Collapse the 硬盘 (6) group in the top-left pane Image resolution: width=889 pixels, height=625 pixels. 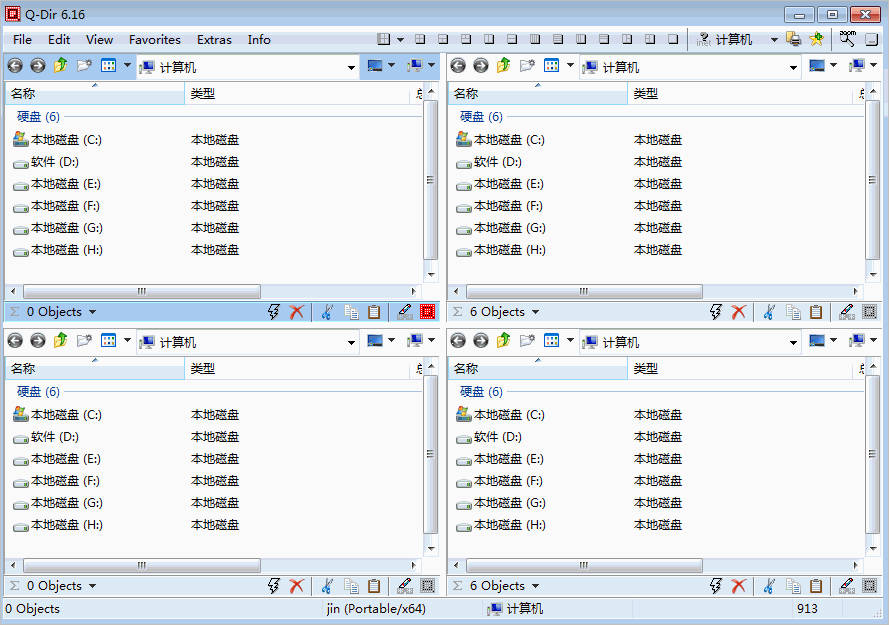tap(38, 117)
